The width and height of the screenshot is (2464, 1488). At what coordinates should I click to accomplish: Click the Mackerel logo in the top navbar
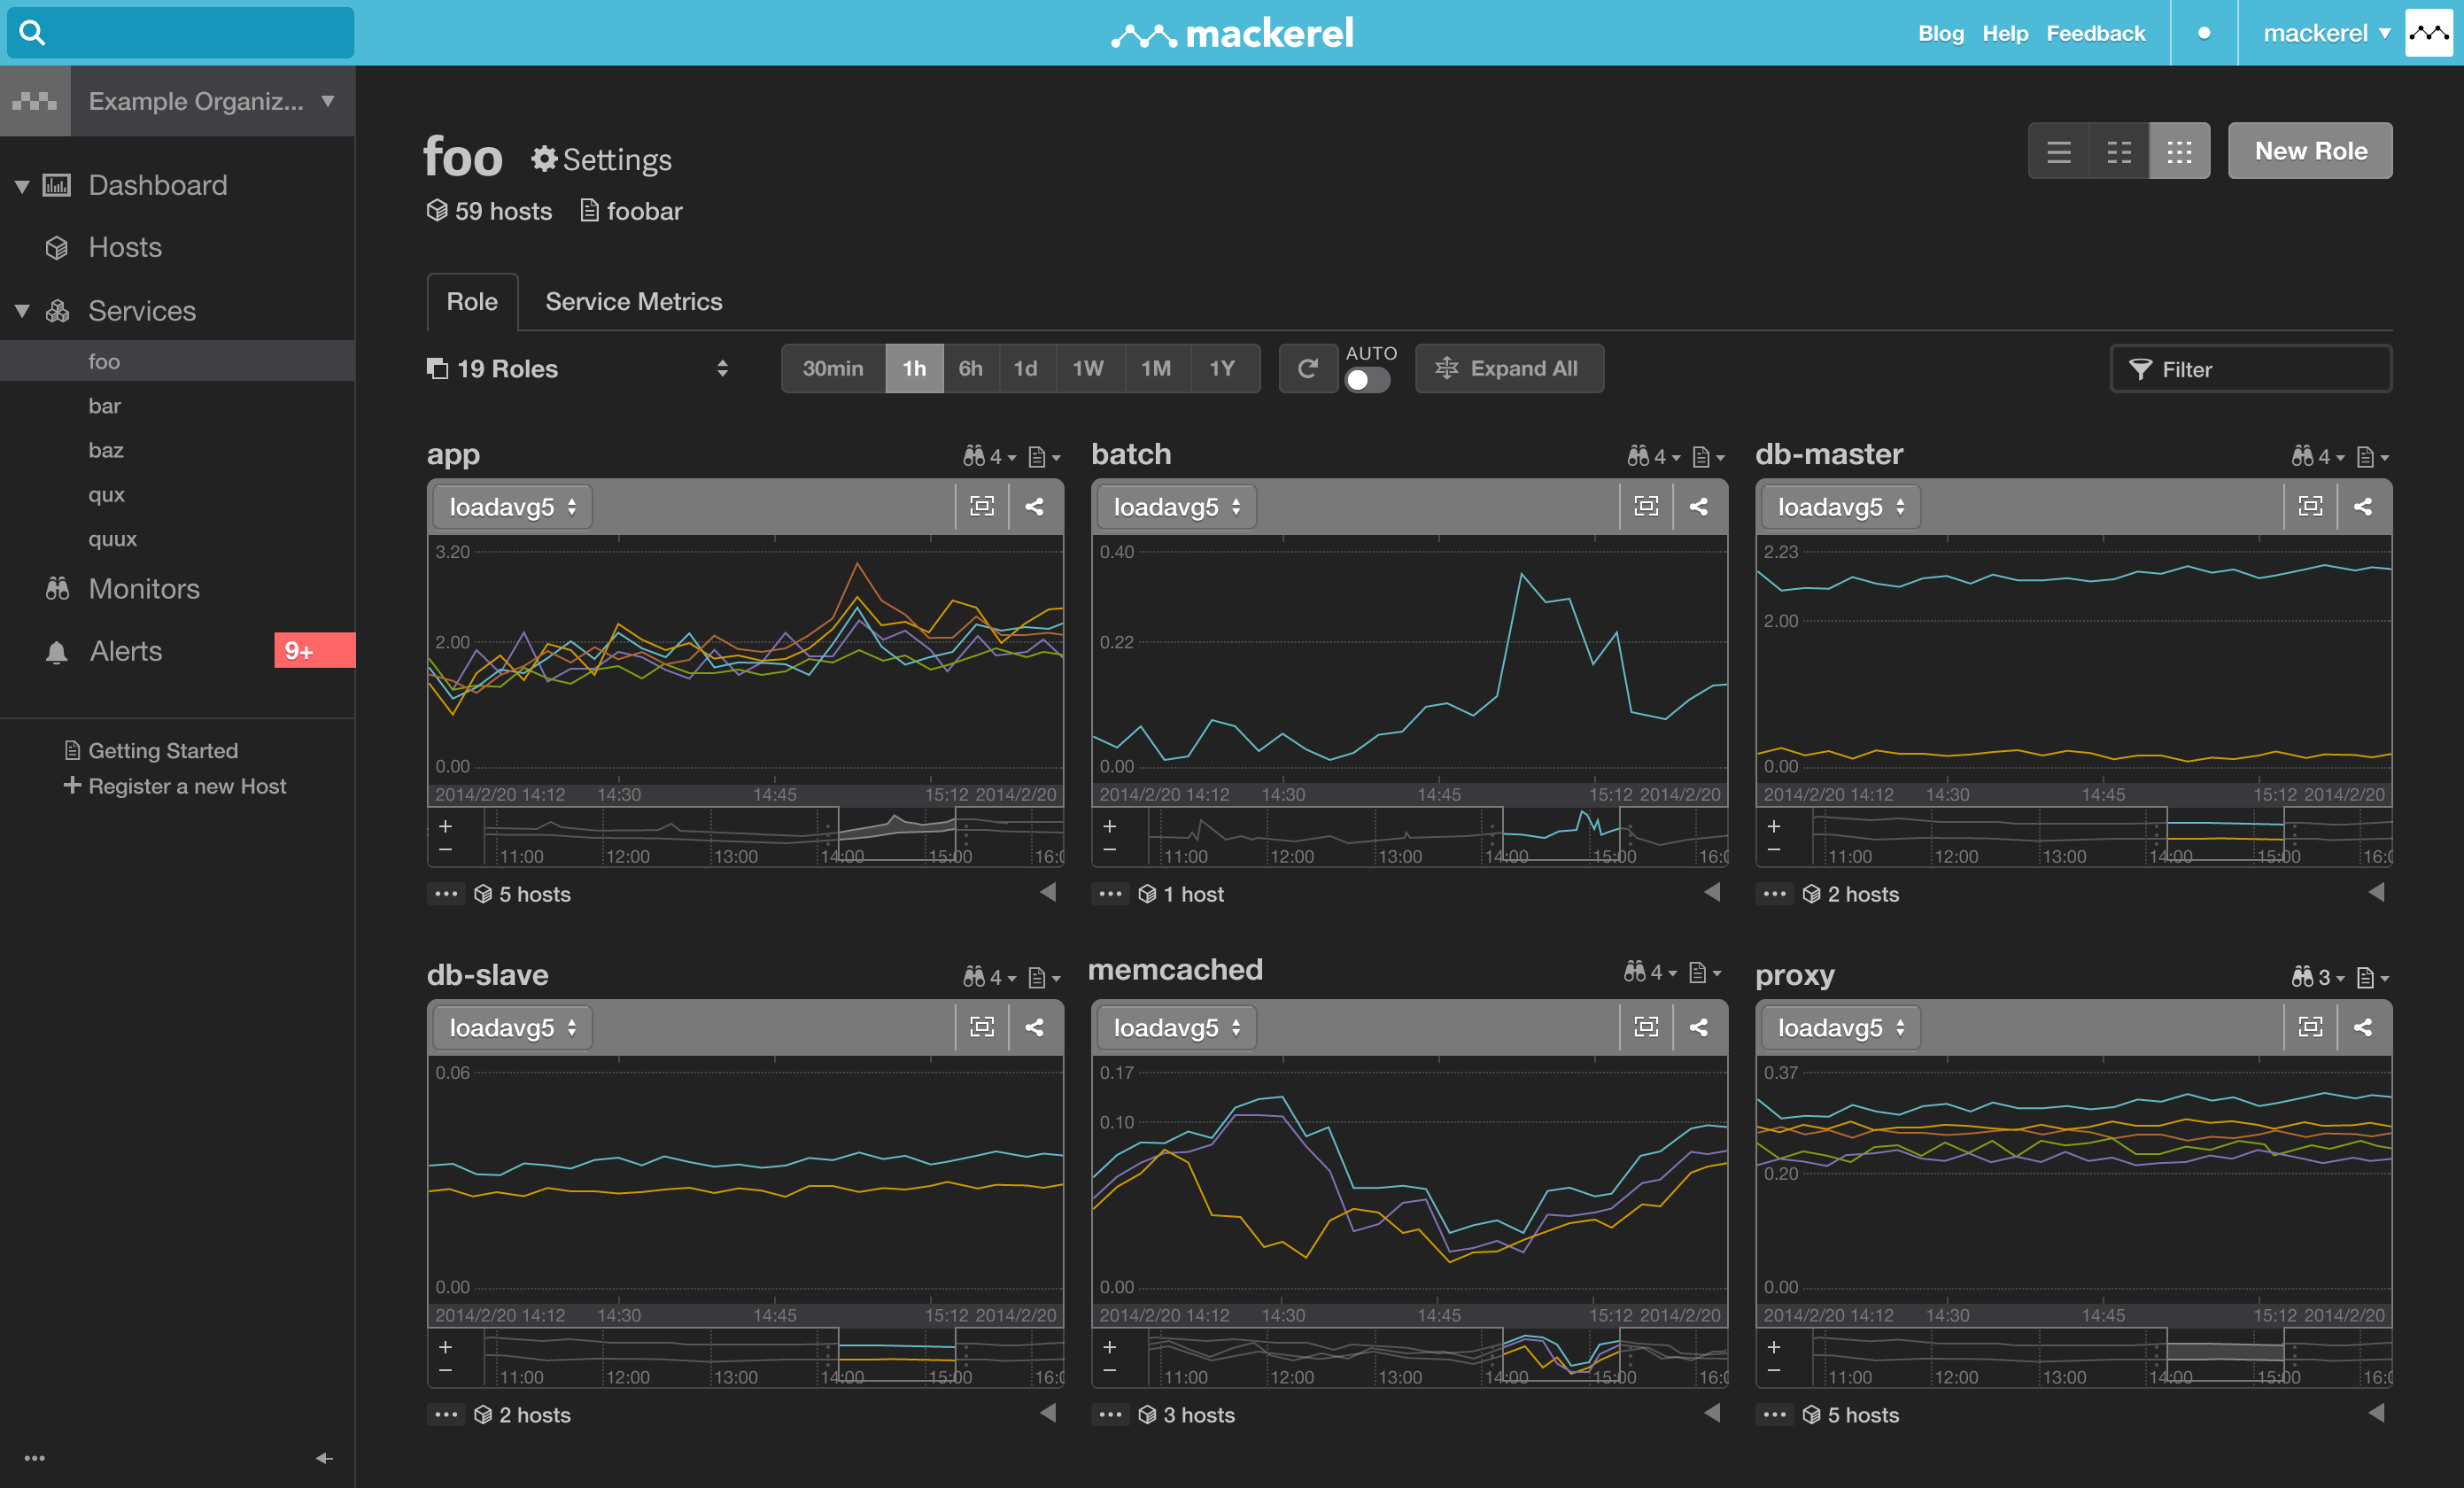pos(1232,34)
